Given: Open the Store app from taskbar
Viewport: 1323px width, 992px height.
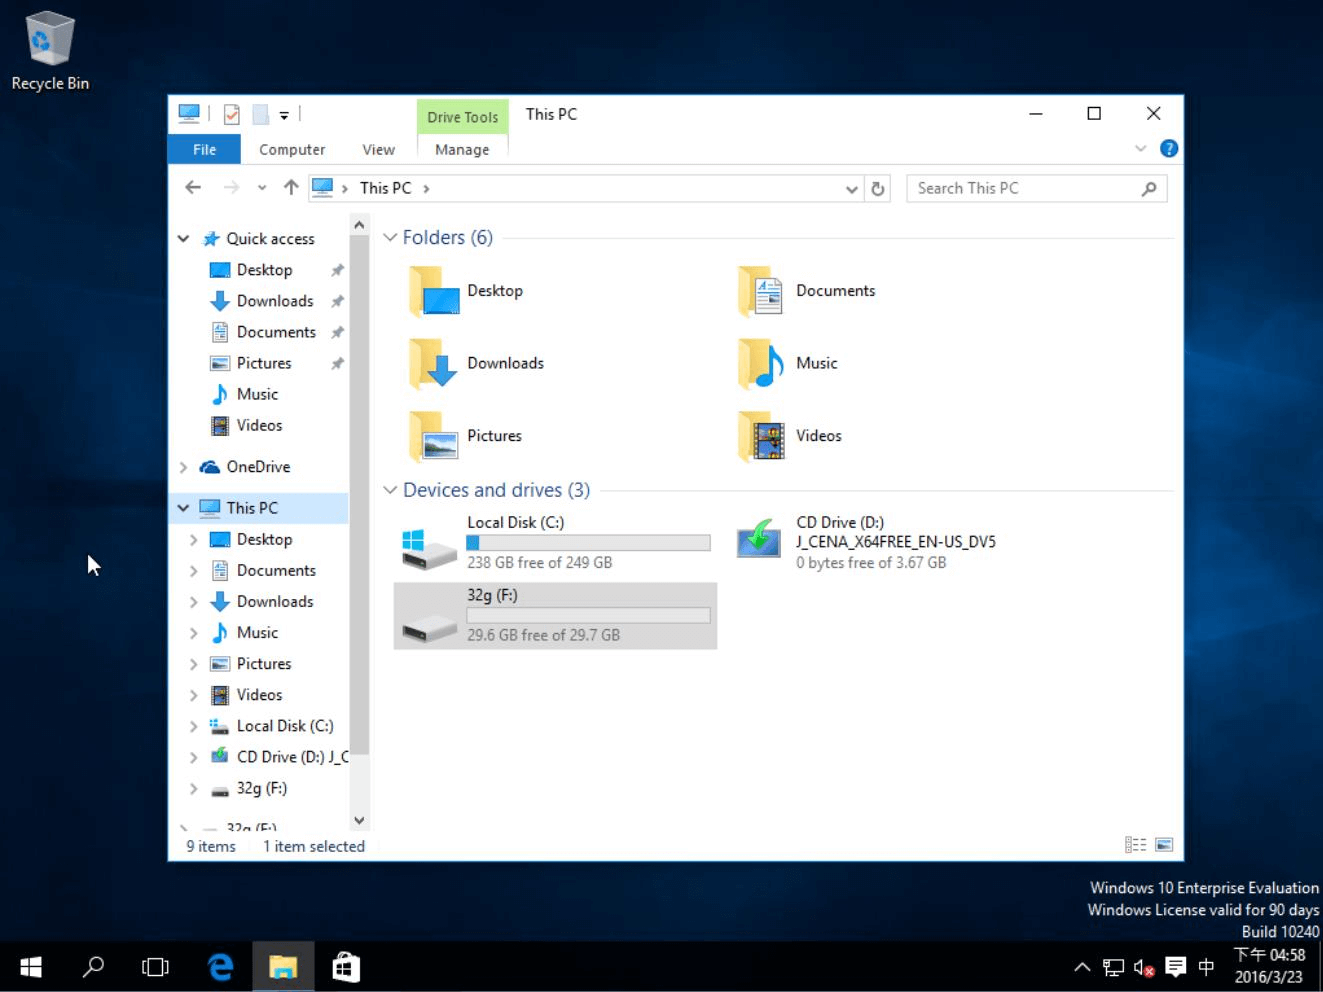Looking at the screenshot, I should click(x=346, y=967).
